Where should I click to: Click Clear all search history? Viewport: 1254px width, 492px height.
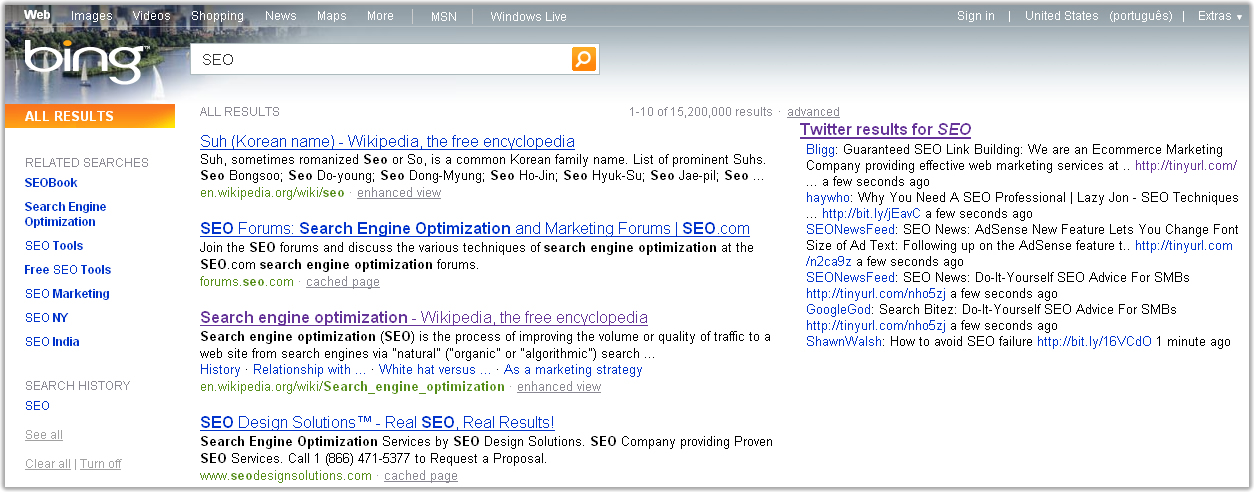[48, 464]
